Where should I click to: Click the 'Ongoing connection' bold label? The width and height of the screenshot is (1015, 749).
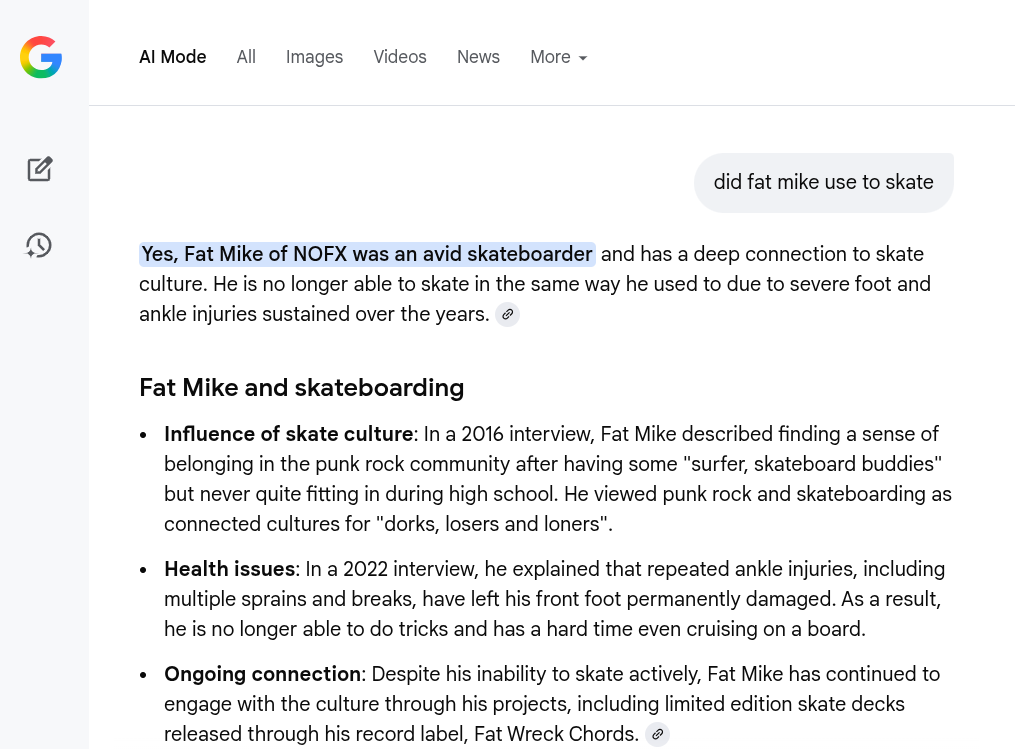point(262,674)
